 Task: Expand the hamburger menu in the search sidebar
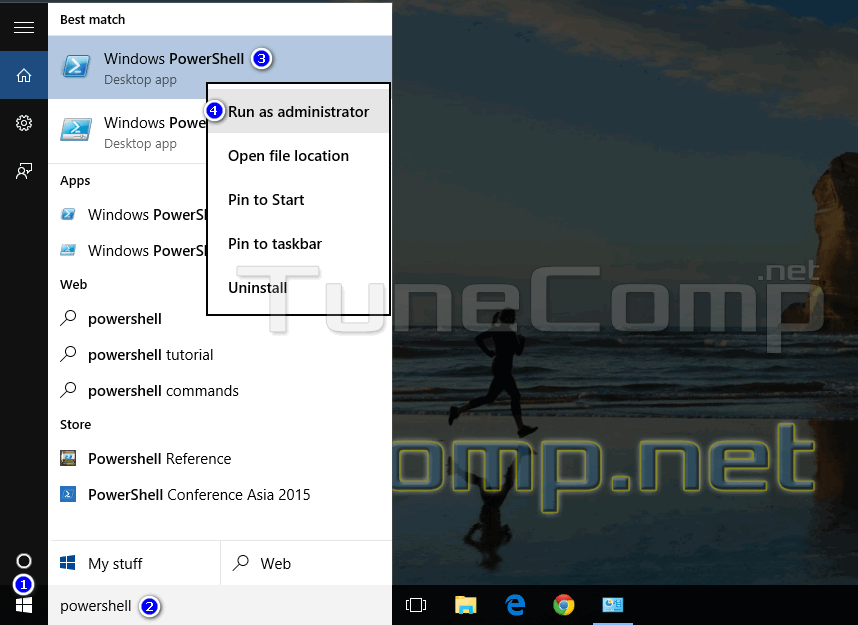(x=24, y=27)
